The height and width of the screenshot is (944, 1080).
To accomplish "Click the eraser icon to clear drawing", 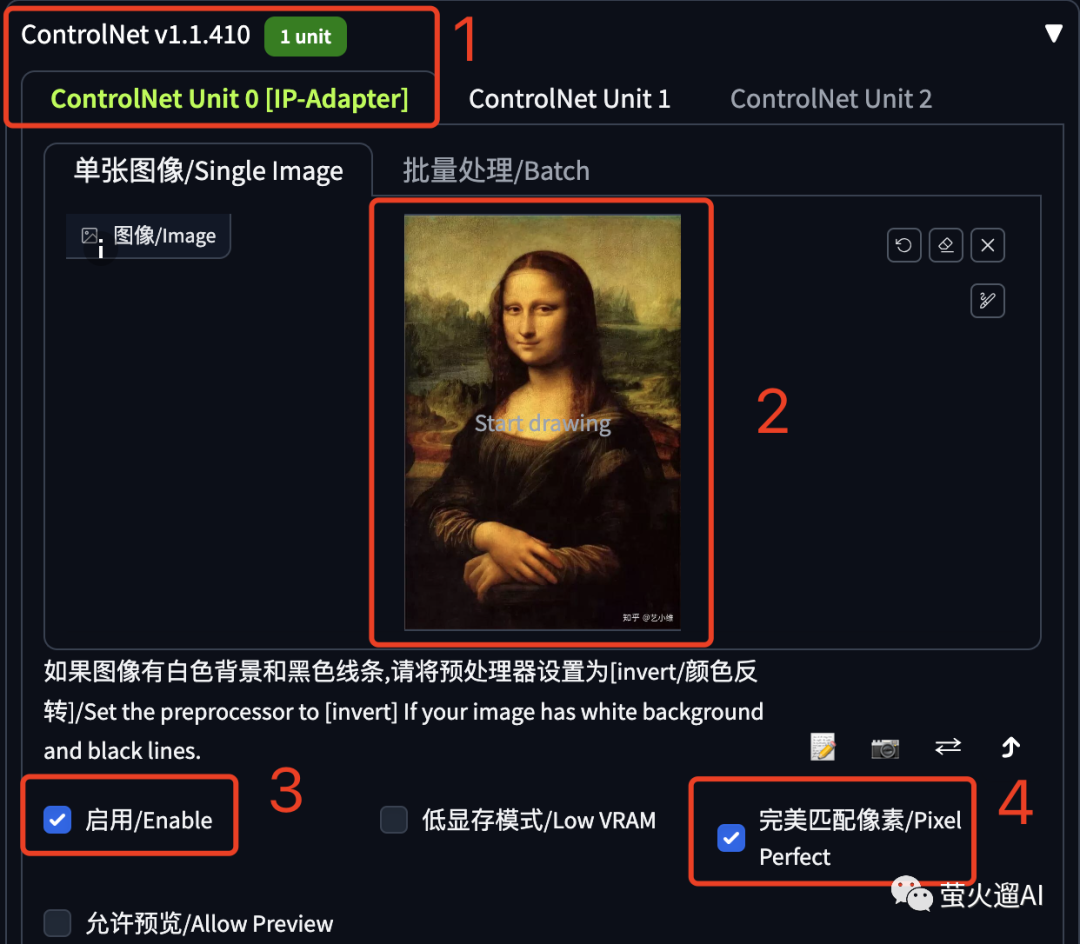I will (x=946, y=245).
